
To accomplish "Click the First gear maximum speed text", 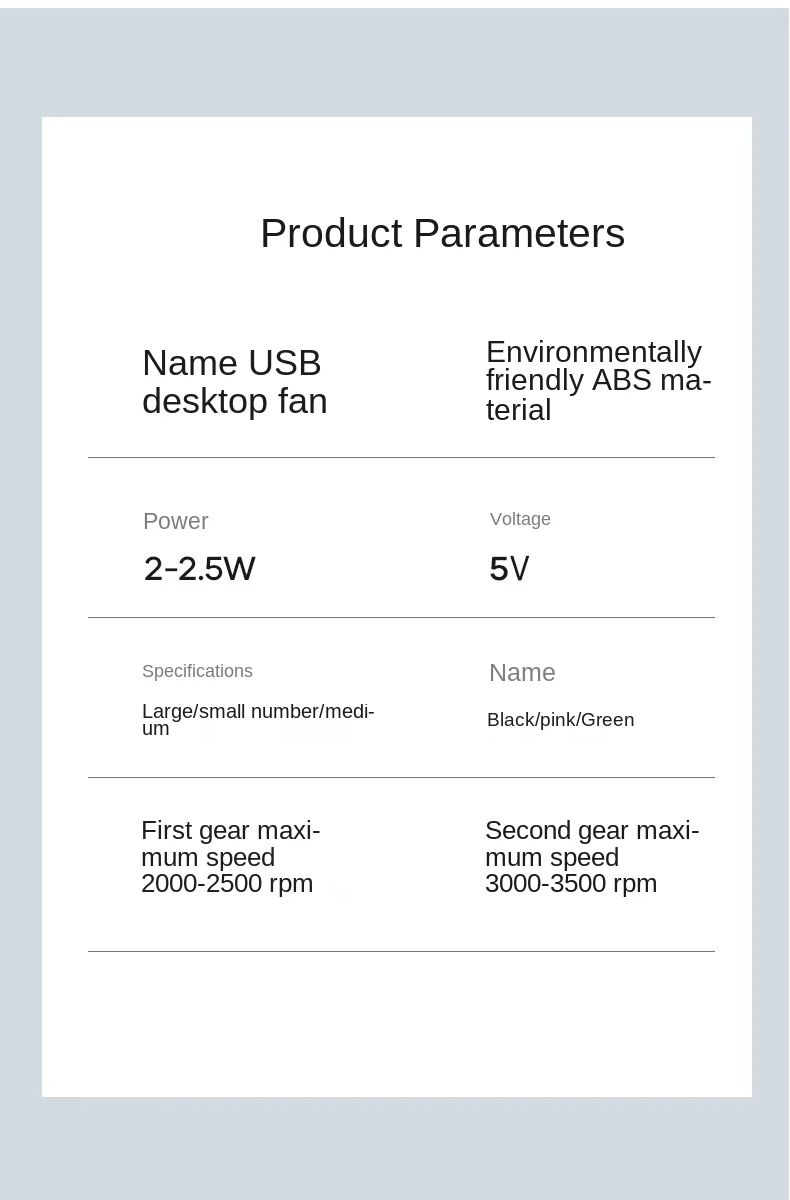I will (x=231, y=844).
